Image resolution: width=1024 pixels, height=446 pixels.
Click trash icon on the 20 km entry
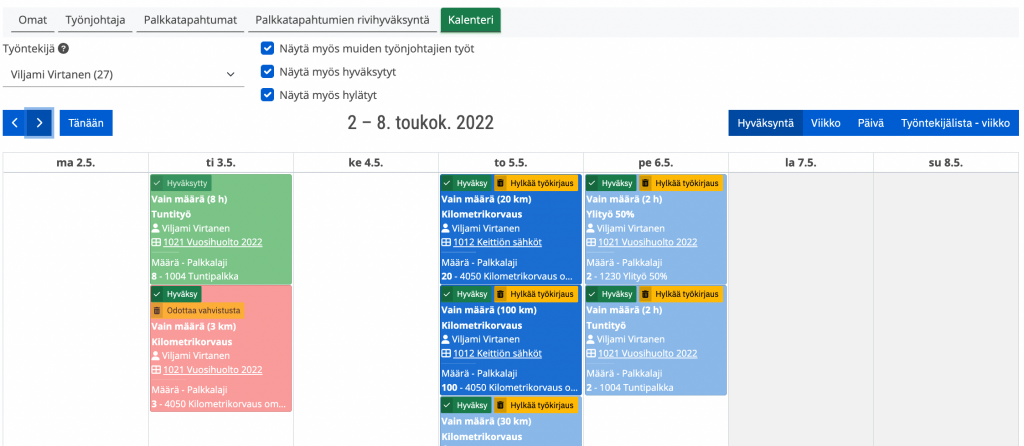point(501,183)
